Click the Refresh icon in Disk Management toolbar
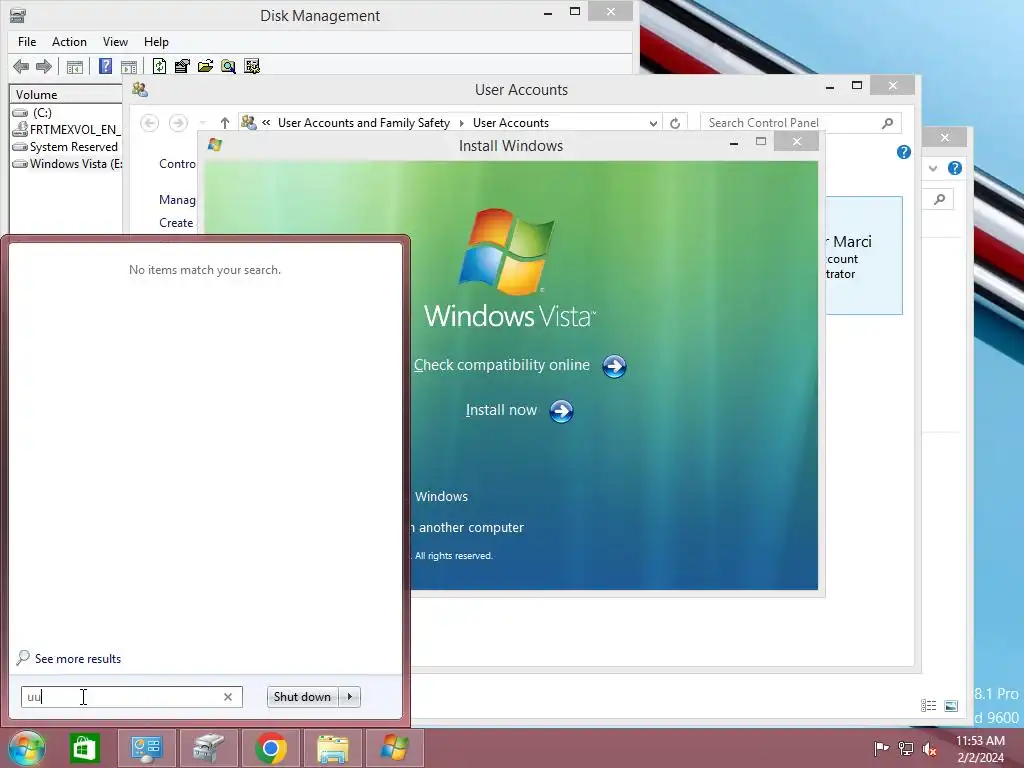The width and height of the screenshot is (1024, 768). (x=159, y=66)
